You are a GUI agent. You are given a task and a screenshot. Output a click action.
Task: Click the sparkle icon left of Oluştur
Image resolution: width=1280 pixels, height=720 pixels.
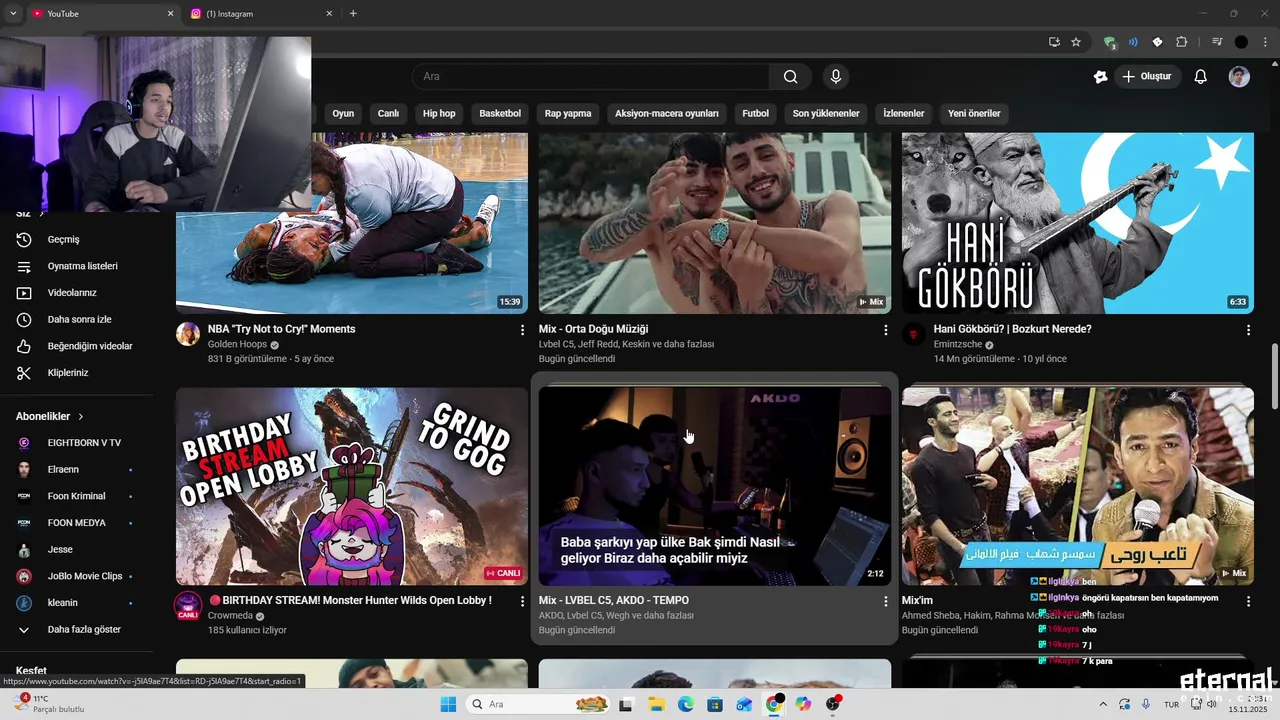(x=1100, y=77)
